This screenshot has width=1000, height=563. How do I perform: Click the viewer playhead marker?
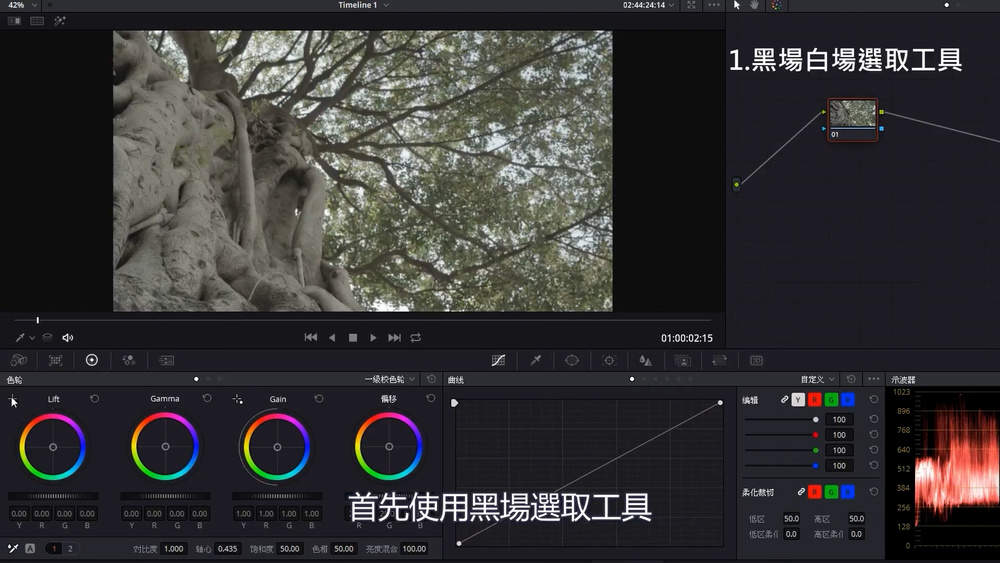click(x=38, y=319)
